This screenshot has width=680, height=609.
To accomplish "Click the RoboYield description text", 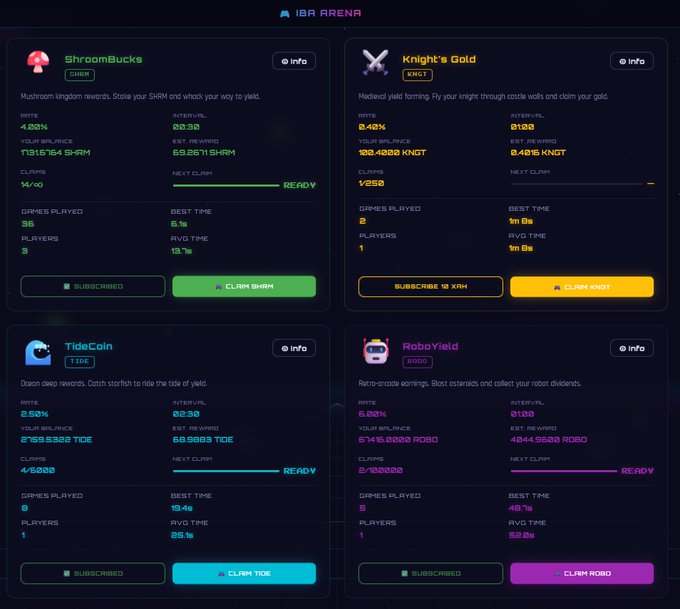I will 470,384.
